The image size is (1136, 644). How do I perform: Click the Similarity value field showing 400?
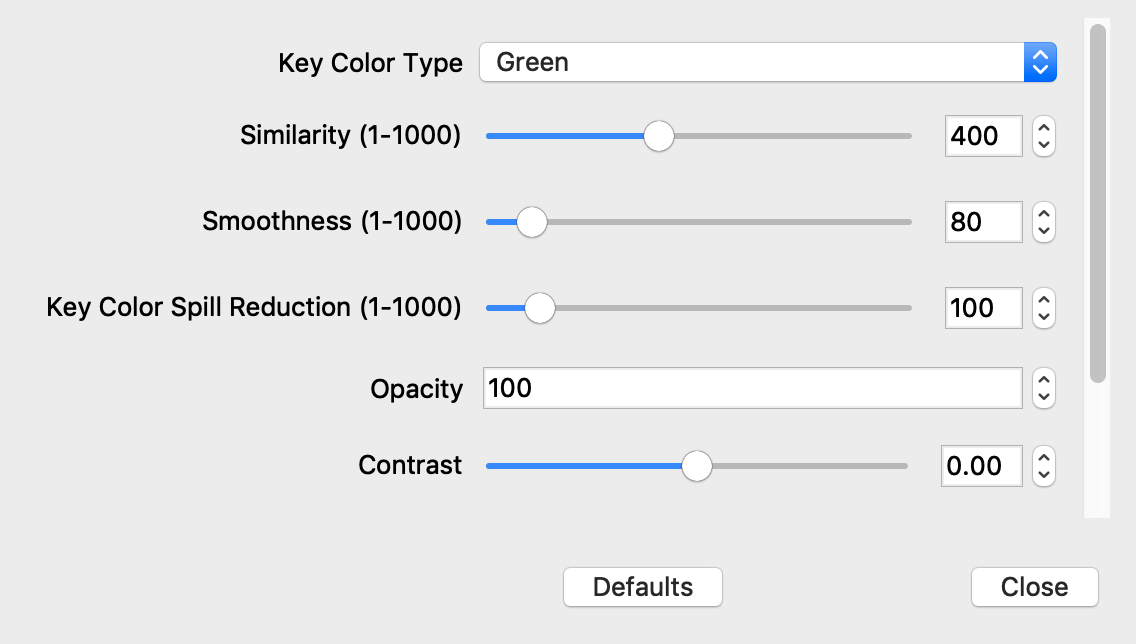click(x=983, y=136)
